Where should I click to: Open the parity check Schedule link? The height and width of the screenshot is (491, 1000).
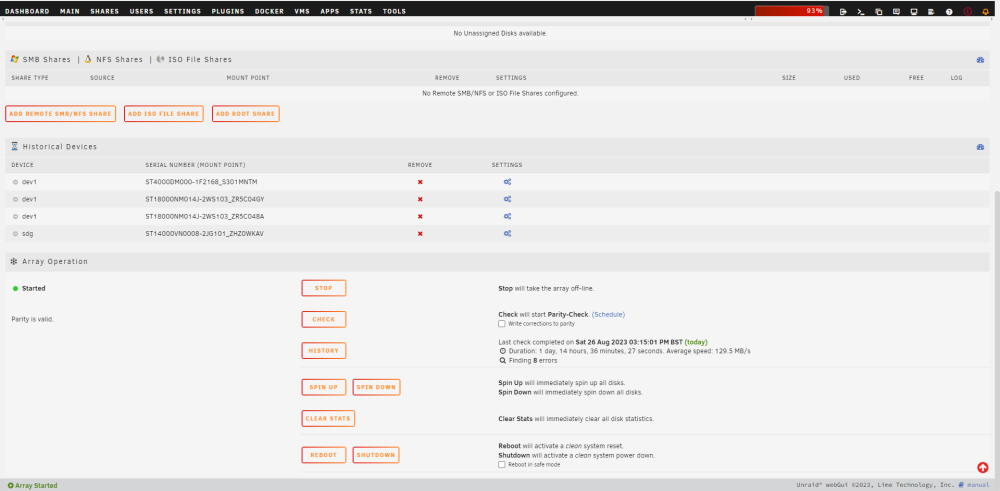[x=608, y=314]
